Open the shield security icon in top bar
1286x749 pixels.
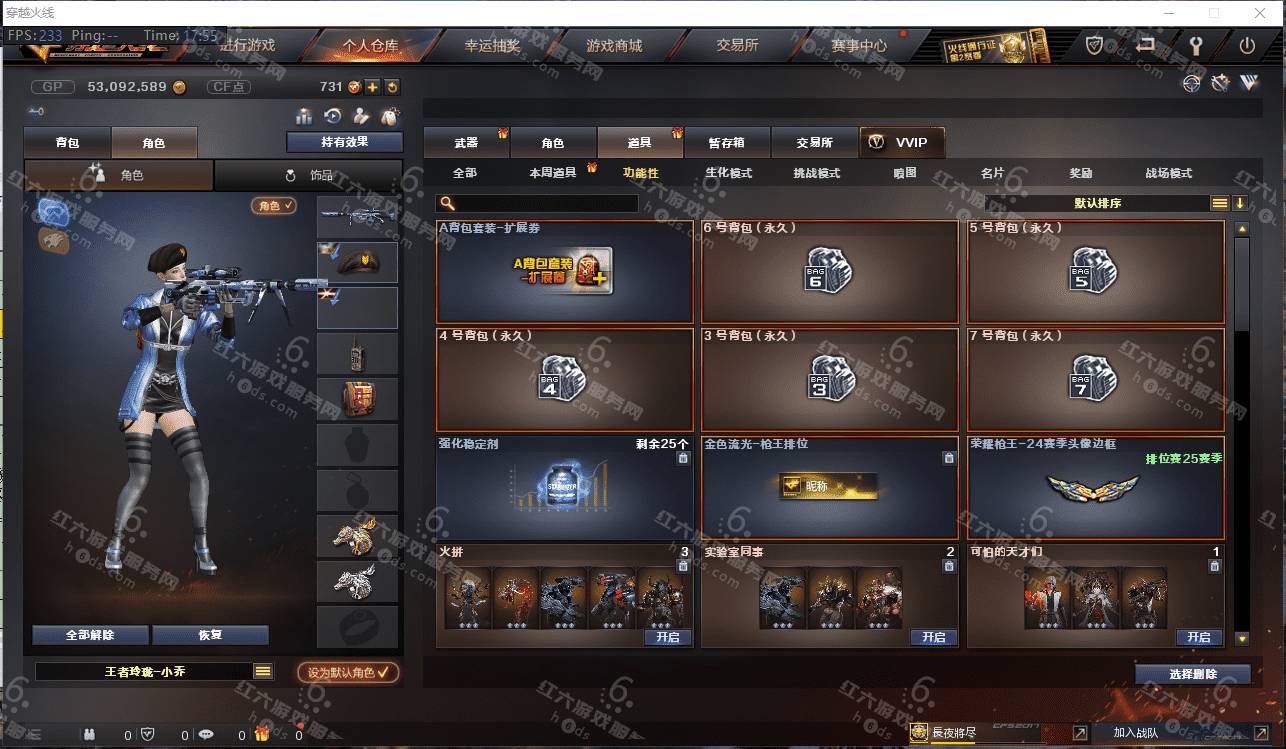1095,45
